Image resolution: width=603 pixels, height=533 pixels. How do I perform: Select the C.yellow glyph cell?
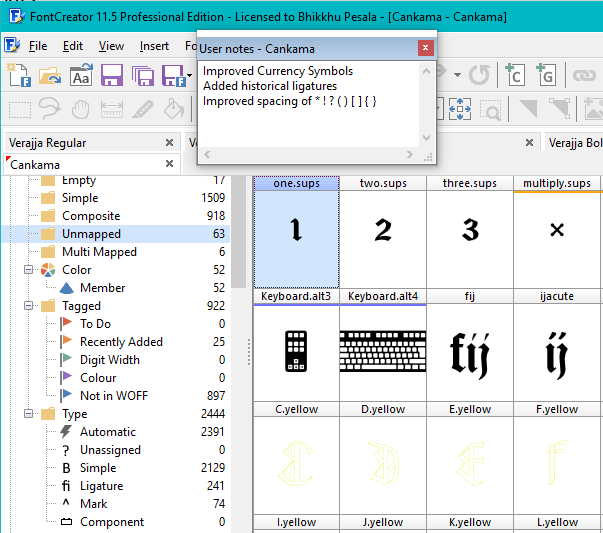click(x=296, y=458)
